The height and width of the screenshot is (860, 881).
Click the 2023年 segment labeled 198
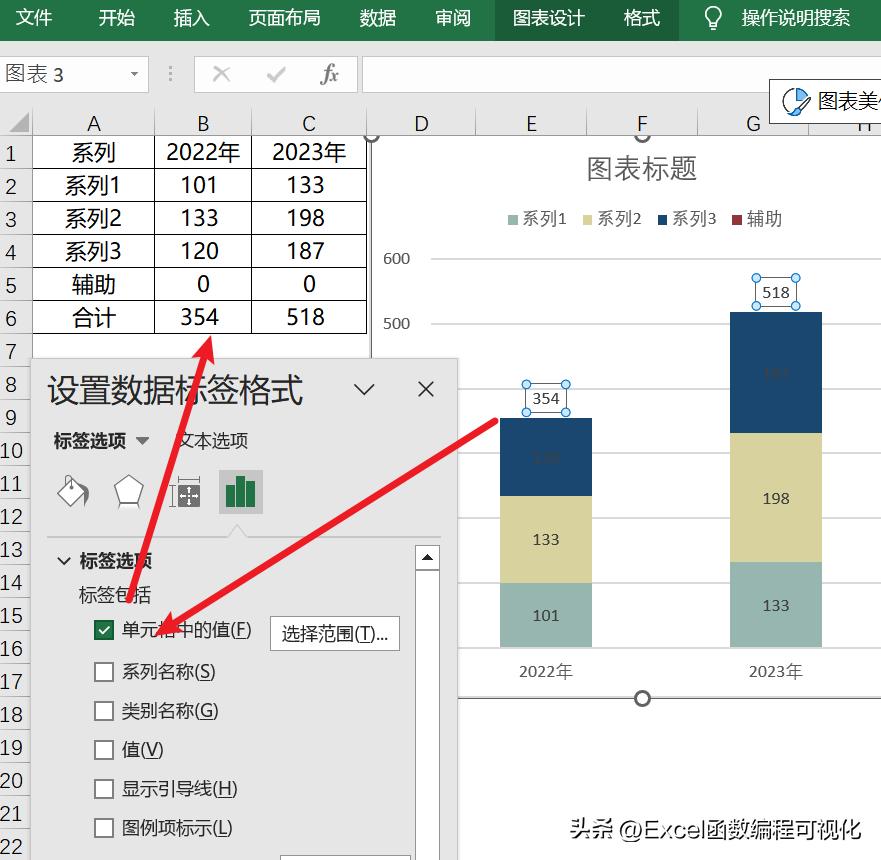click(x=775, y=497)
